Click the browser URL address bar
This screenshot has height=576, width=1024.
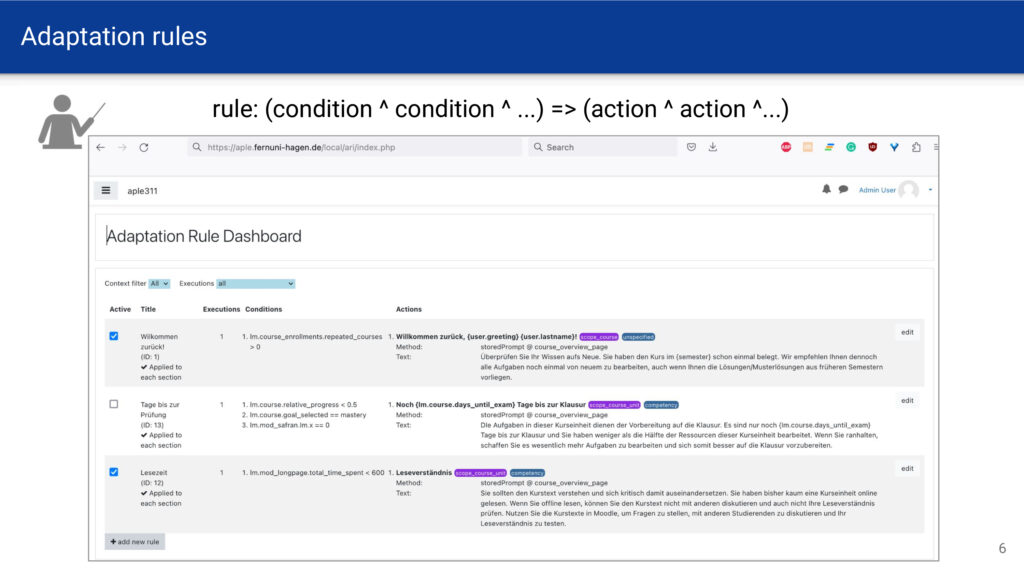(355, 147)
